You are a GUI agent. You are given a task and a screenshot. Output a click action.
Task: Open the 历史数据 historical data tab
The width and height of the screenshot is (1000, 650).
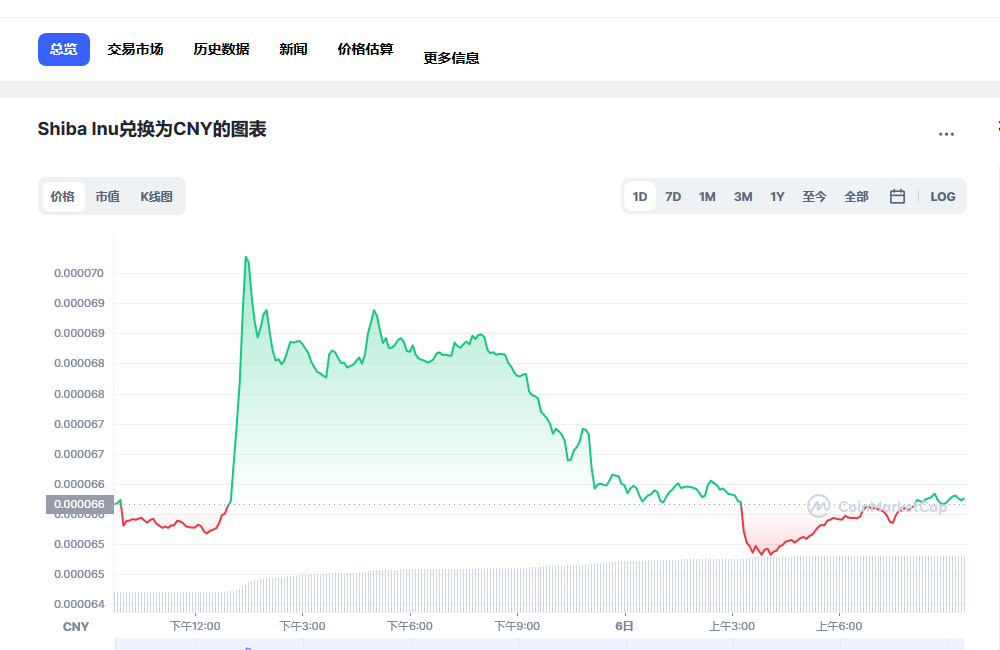tap(220, 48)
